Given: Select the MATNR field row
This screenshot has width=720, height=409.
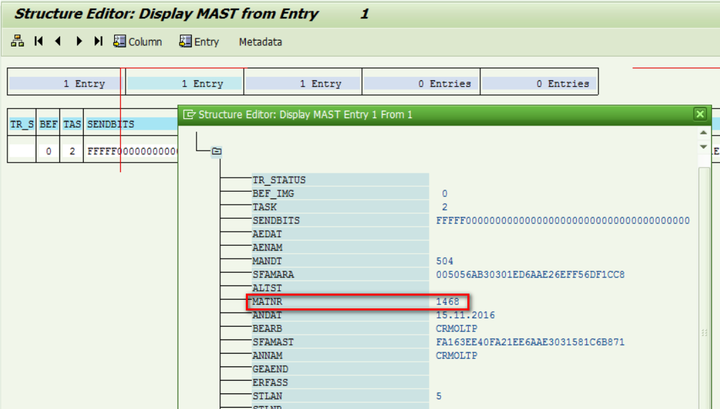Looking at the screenshot, I should [340, 302].
